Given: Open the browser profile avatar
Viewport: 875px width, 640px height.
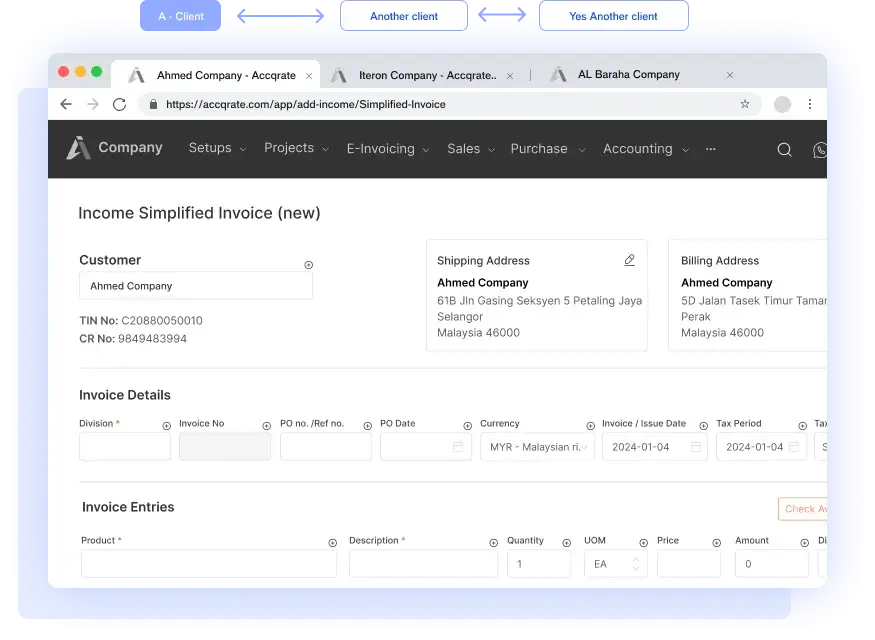Looking at the screenshot, I should 782,104.
